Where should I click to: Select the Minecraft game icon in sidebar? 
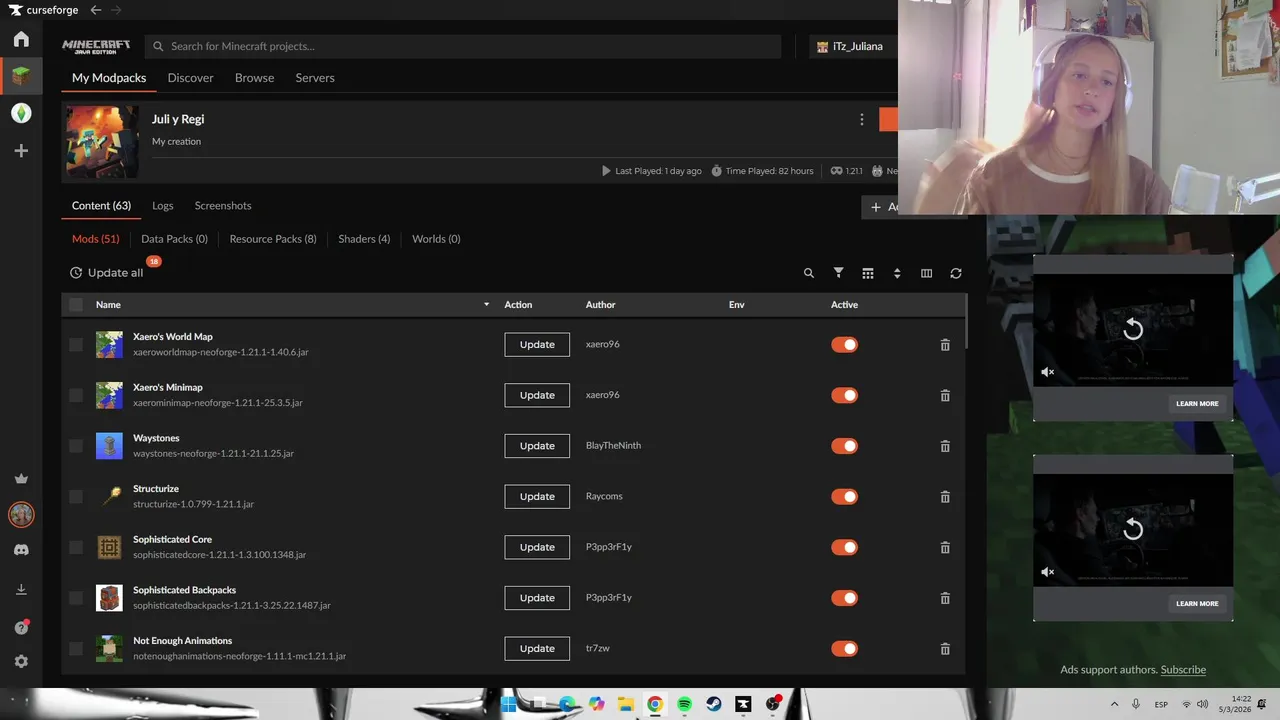pos(21,75)
